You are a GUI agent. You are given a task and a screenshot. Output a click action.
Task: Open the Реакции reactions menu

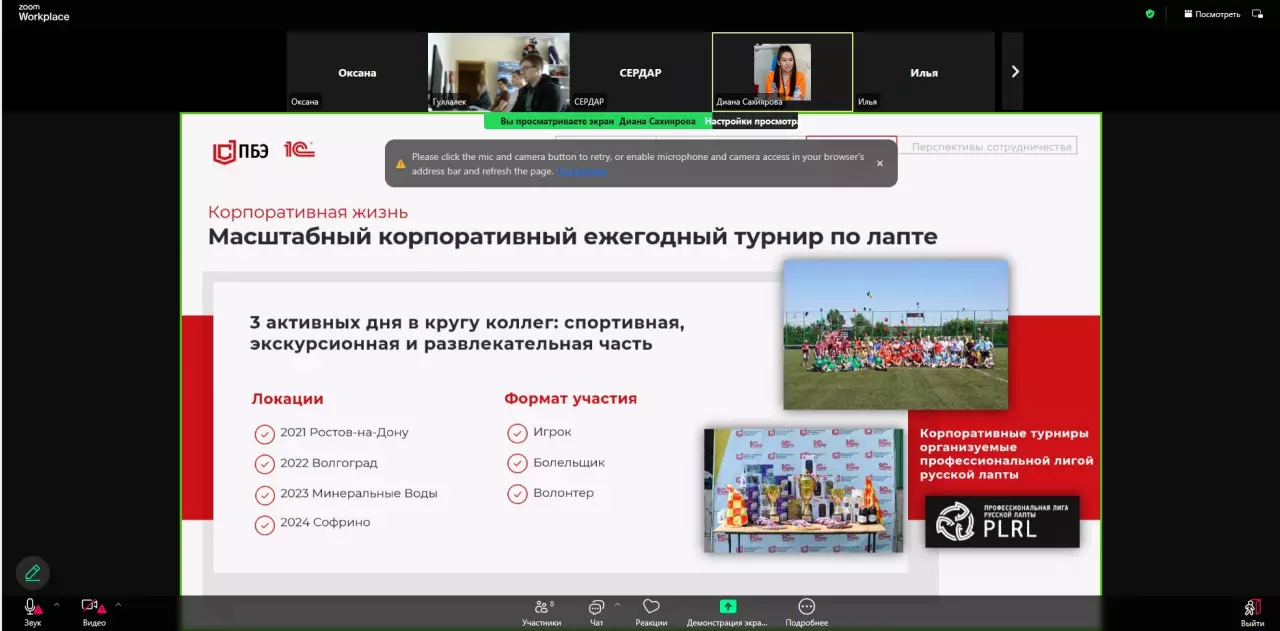(x=651, y=608)
